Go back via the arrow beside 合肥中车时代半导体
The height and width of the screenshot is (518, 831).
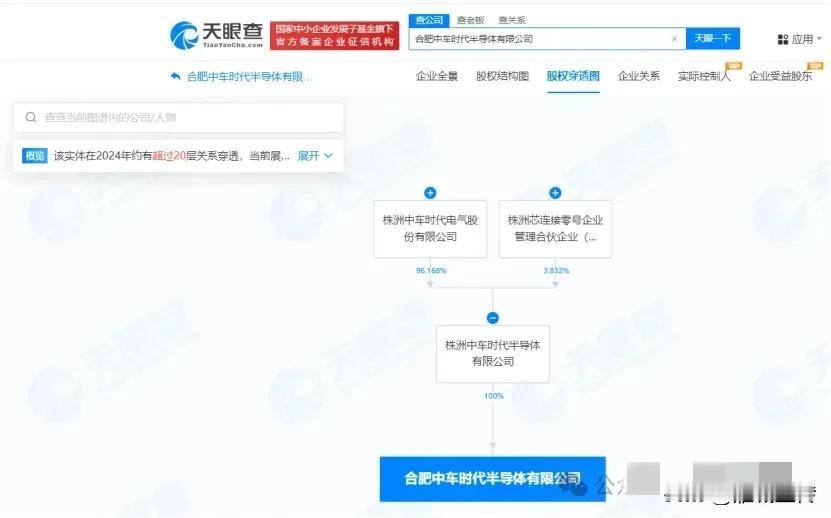(x=175, y=76)
